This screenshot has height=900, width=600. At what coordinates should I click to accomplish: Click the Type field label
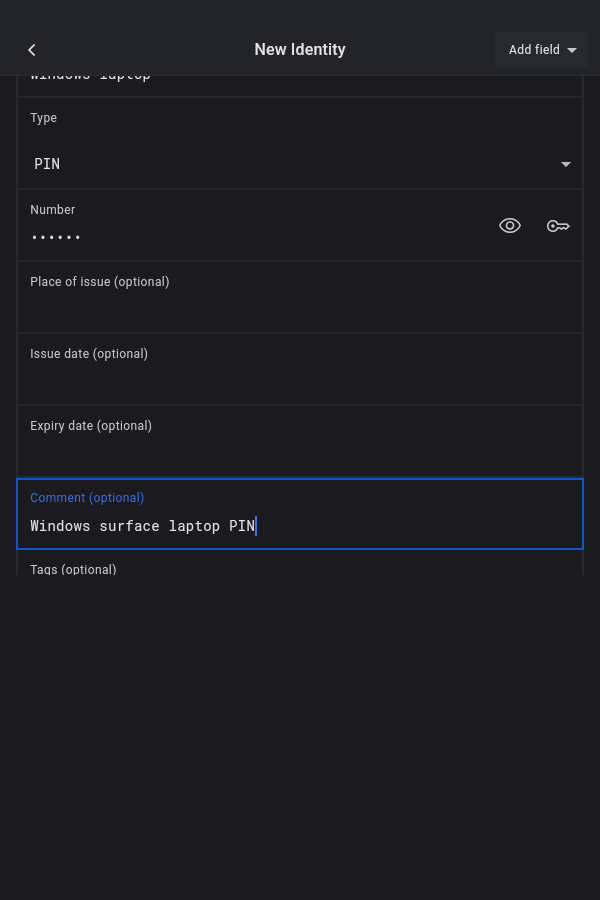[x=44, y=118]
